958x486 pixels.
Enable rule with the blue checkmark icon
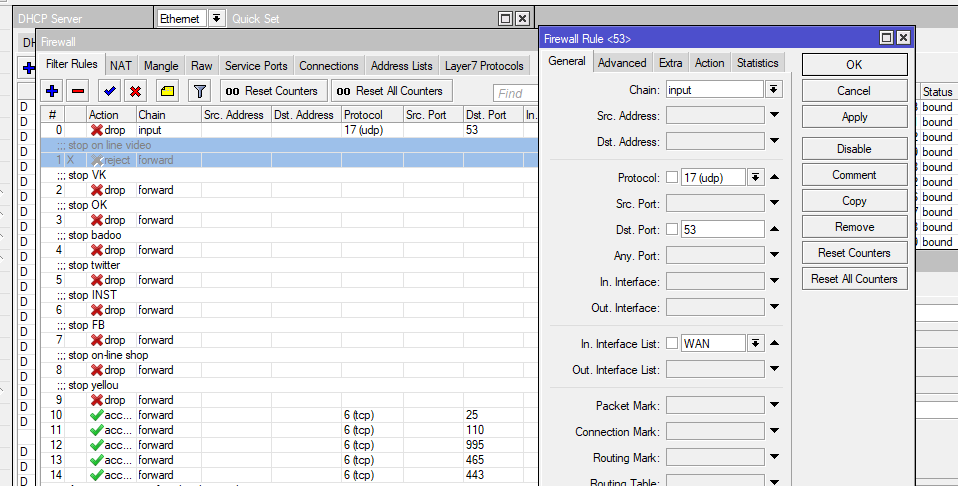pyautogui.click(x=109, y=91)
